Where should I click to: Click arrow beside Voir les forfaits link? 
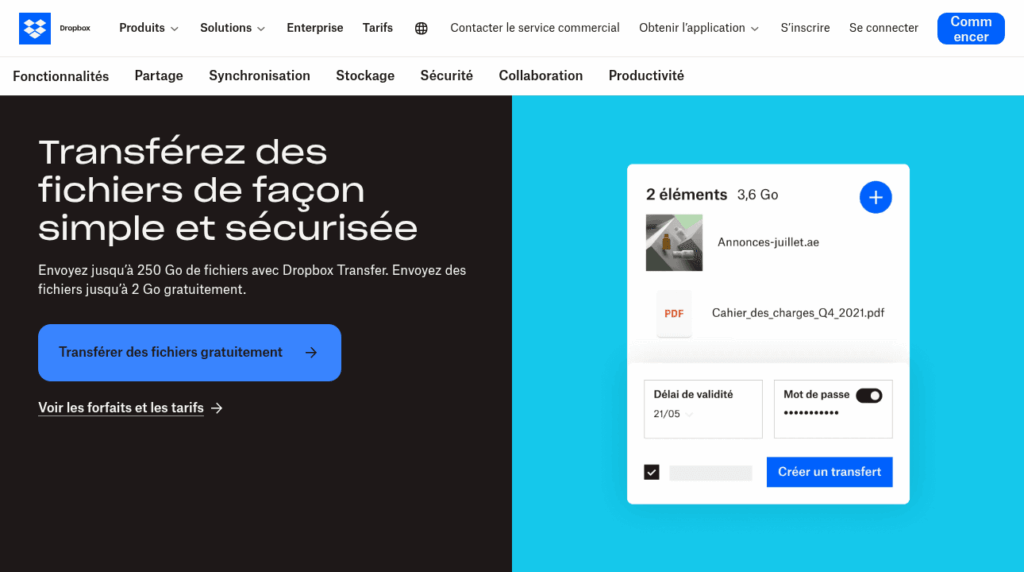pos(217,408)
